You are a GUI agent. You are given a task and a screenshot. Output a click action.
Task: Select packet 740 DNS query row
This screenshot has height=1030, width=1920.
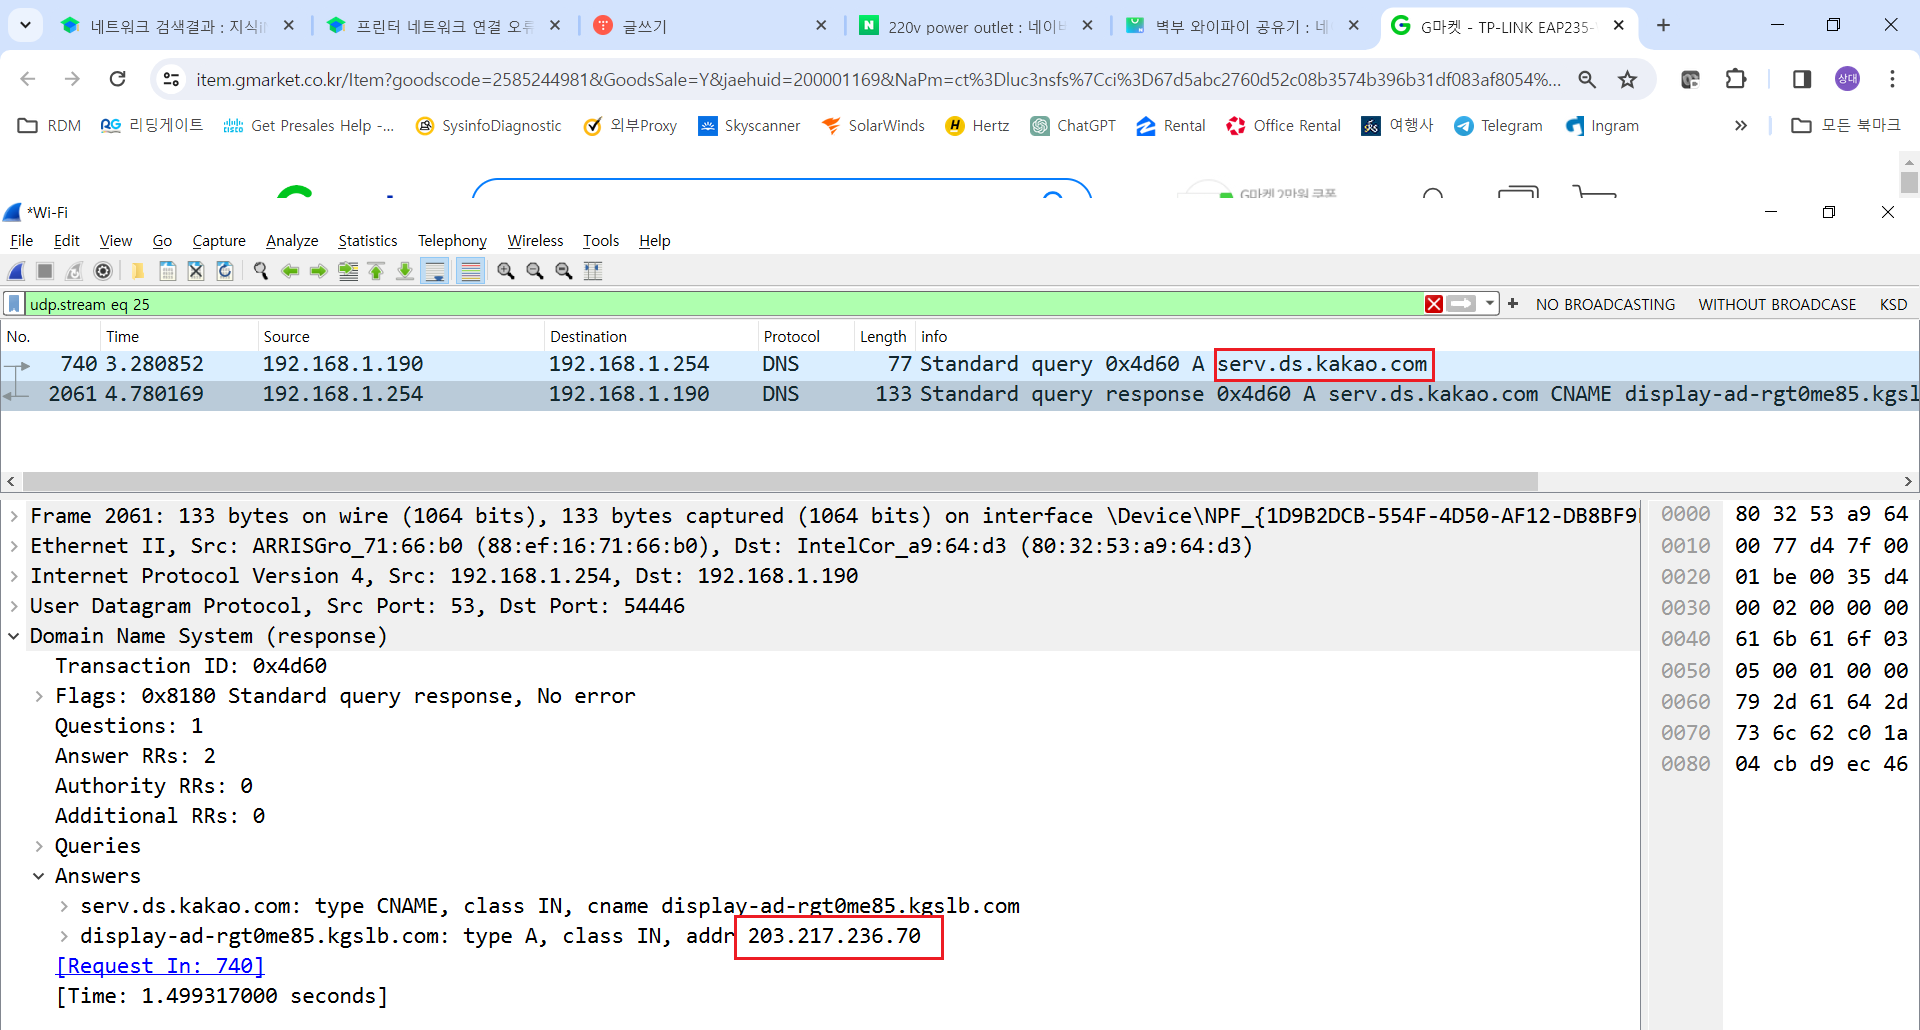pyautogui.click(x=959, y=364)
